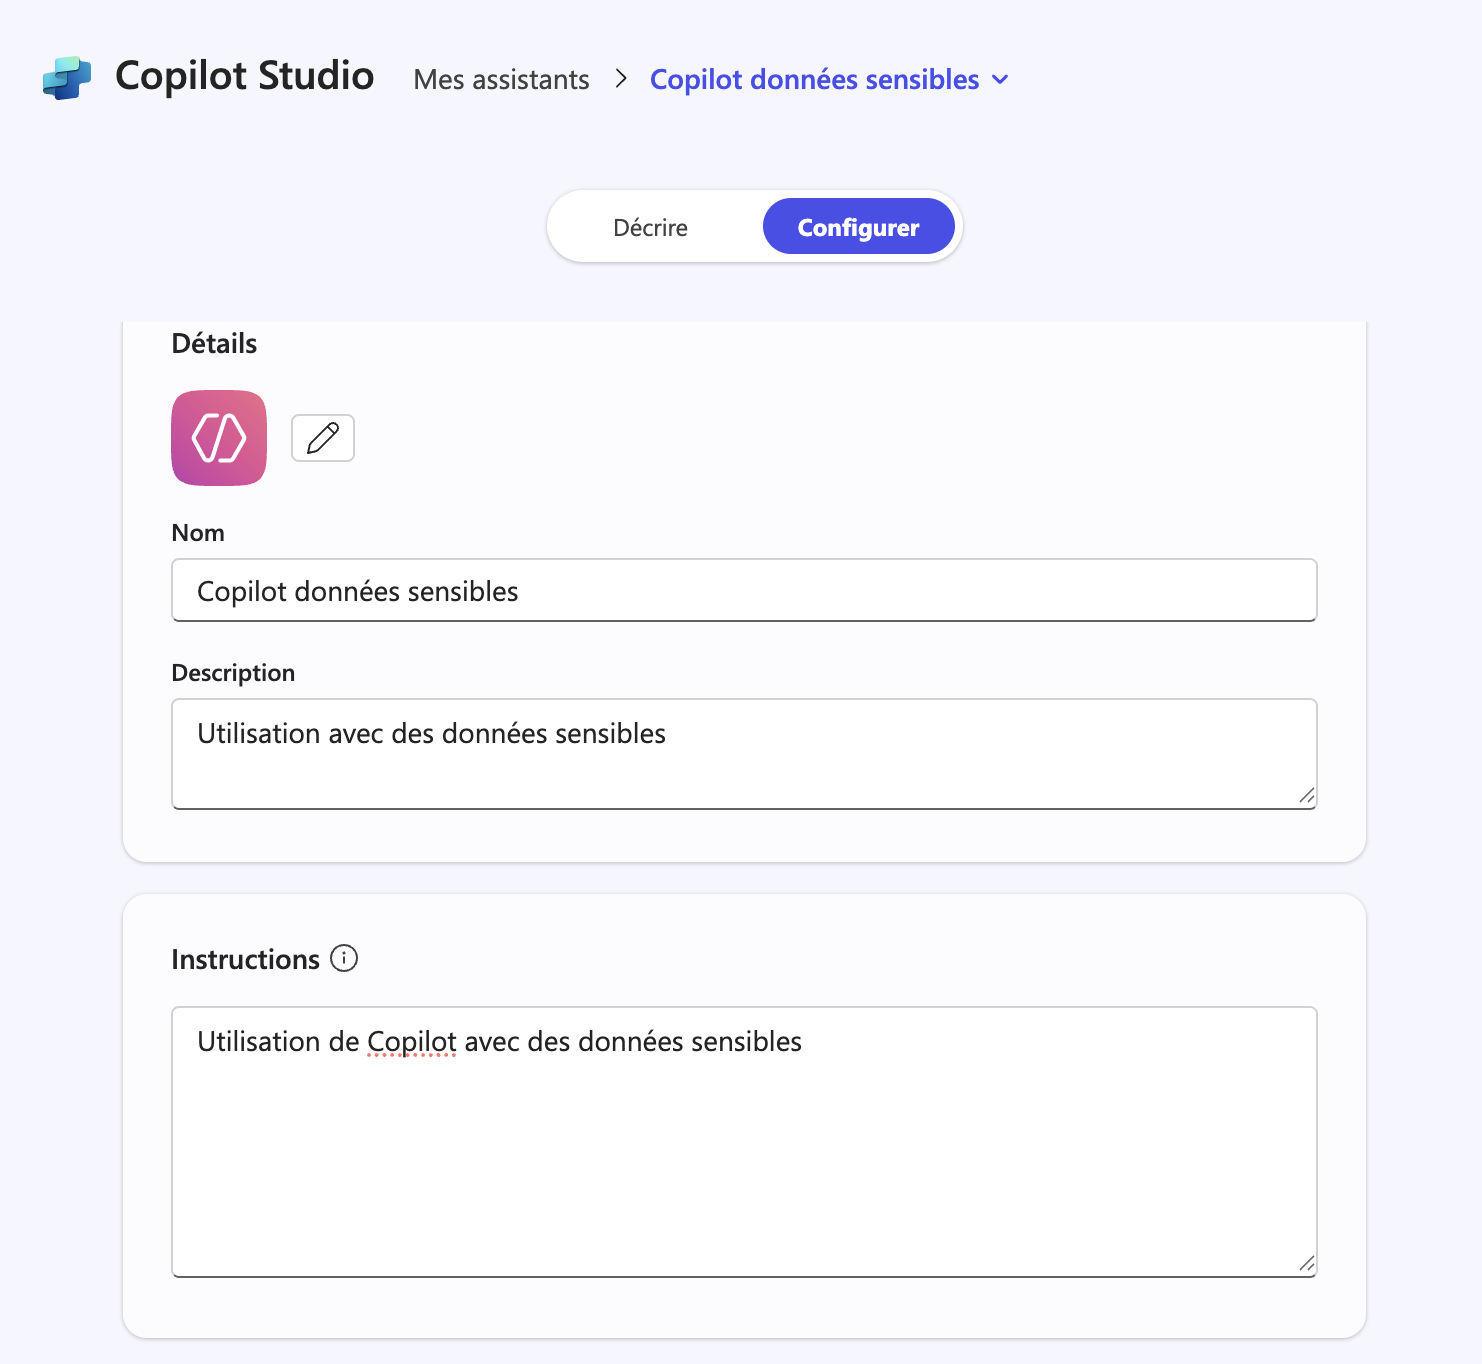The height and width of the screenshot is (1364, 1482).
Task: Click the breadcrumb separator arrow after Mes assistants
Action: (x=621, y=79)
